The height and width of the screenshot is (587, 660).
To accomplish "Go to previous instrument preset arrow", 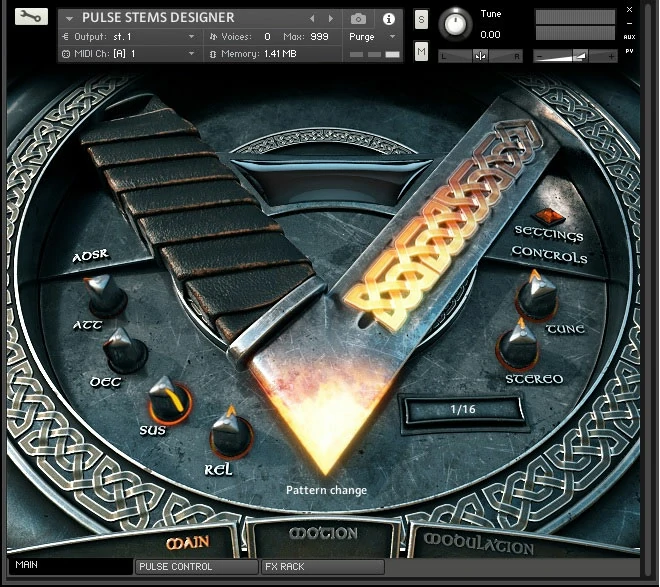I will (312, 19).
